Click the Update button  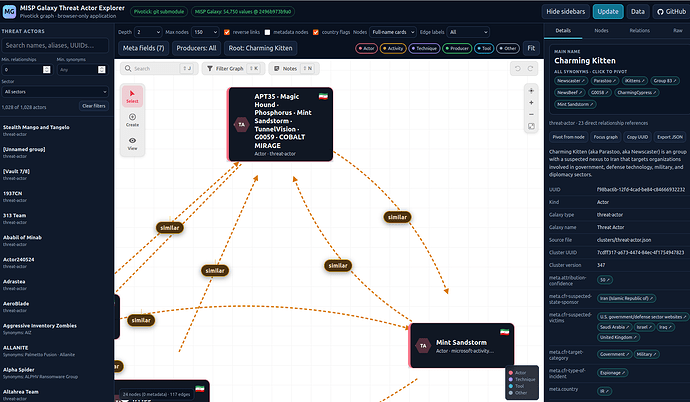click(x=608, y=12)
